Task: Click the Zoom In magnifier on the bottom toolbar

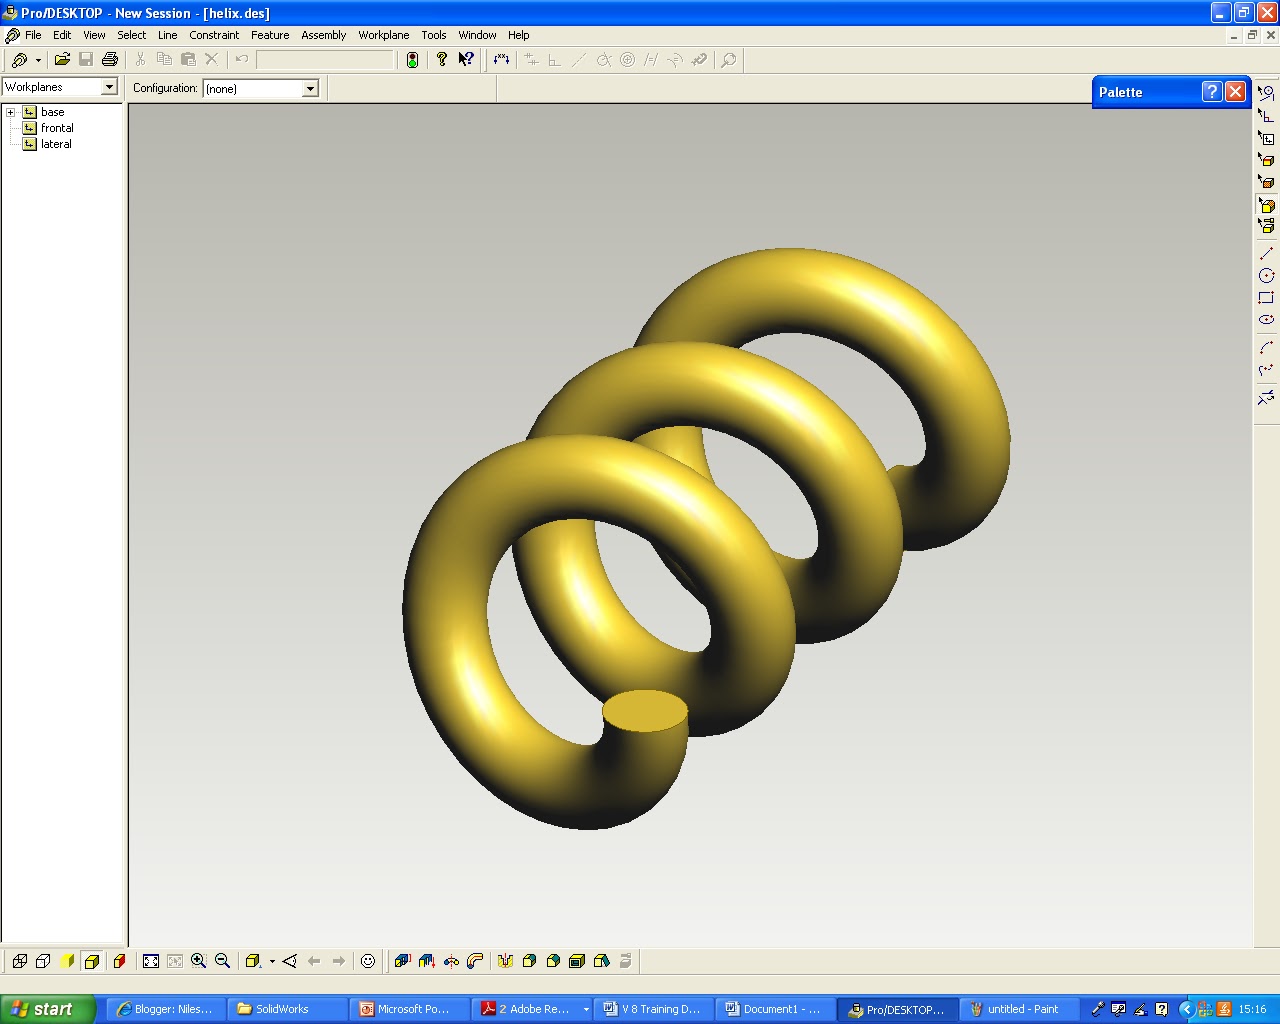Action: pos(199,961)
